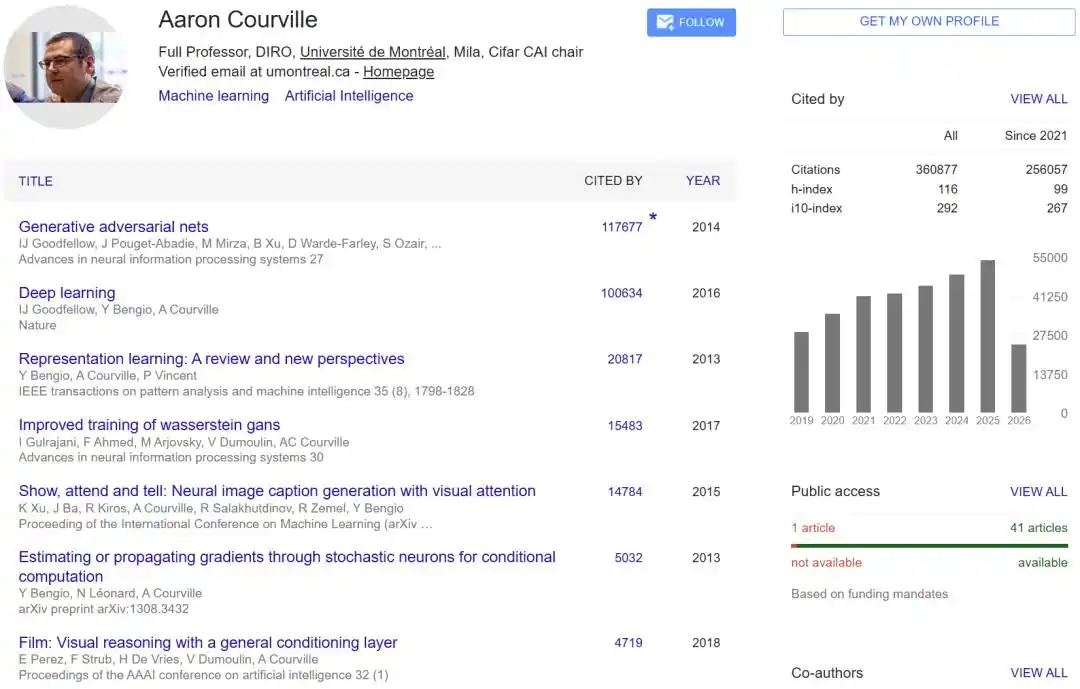The image size is (1080, 689).
Task: Open Generative adversarial nets paper
Action: [114, 227]
